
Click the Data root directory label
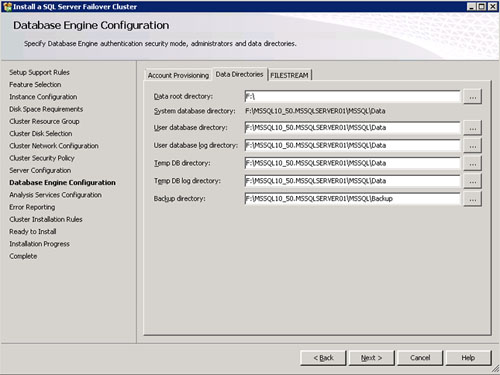pos(183,96)
